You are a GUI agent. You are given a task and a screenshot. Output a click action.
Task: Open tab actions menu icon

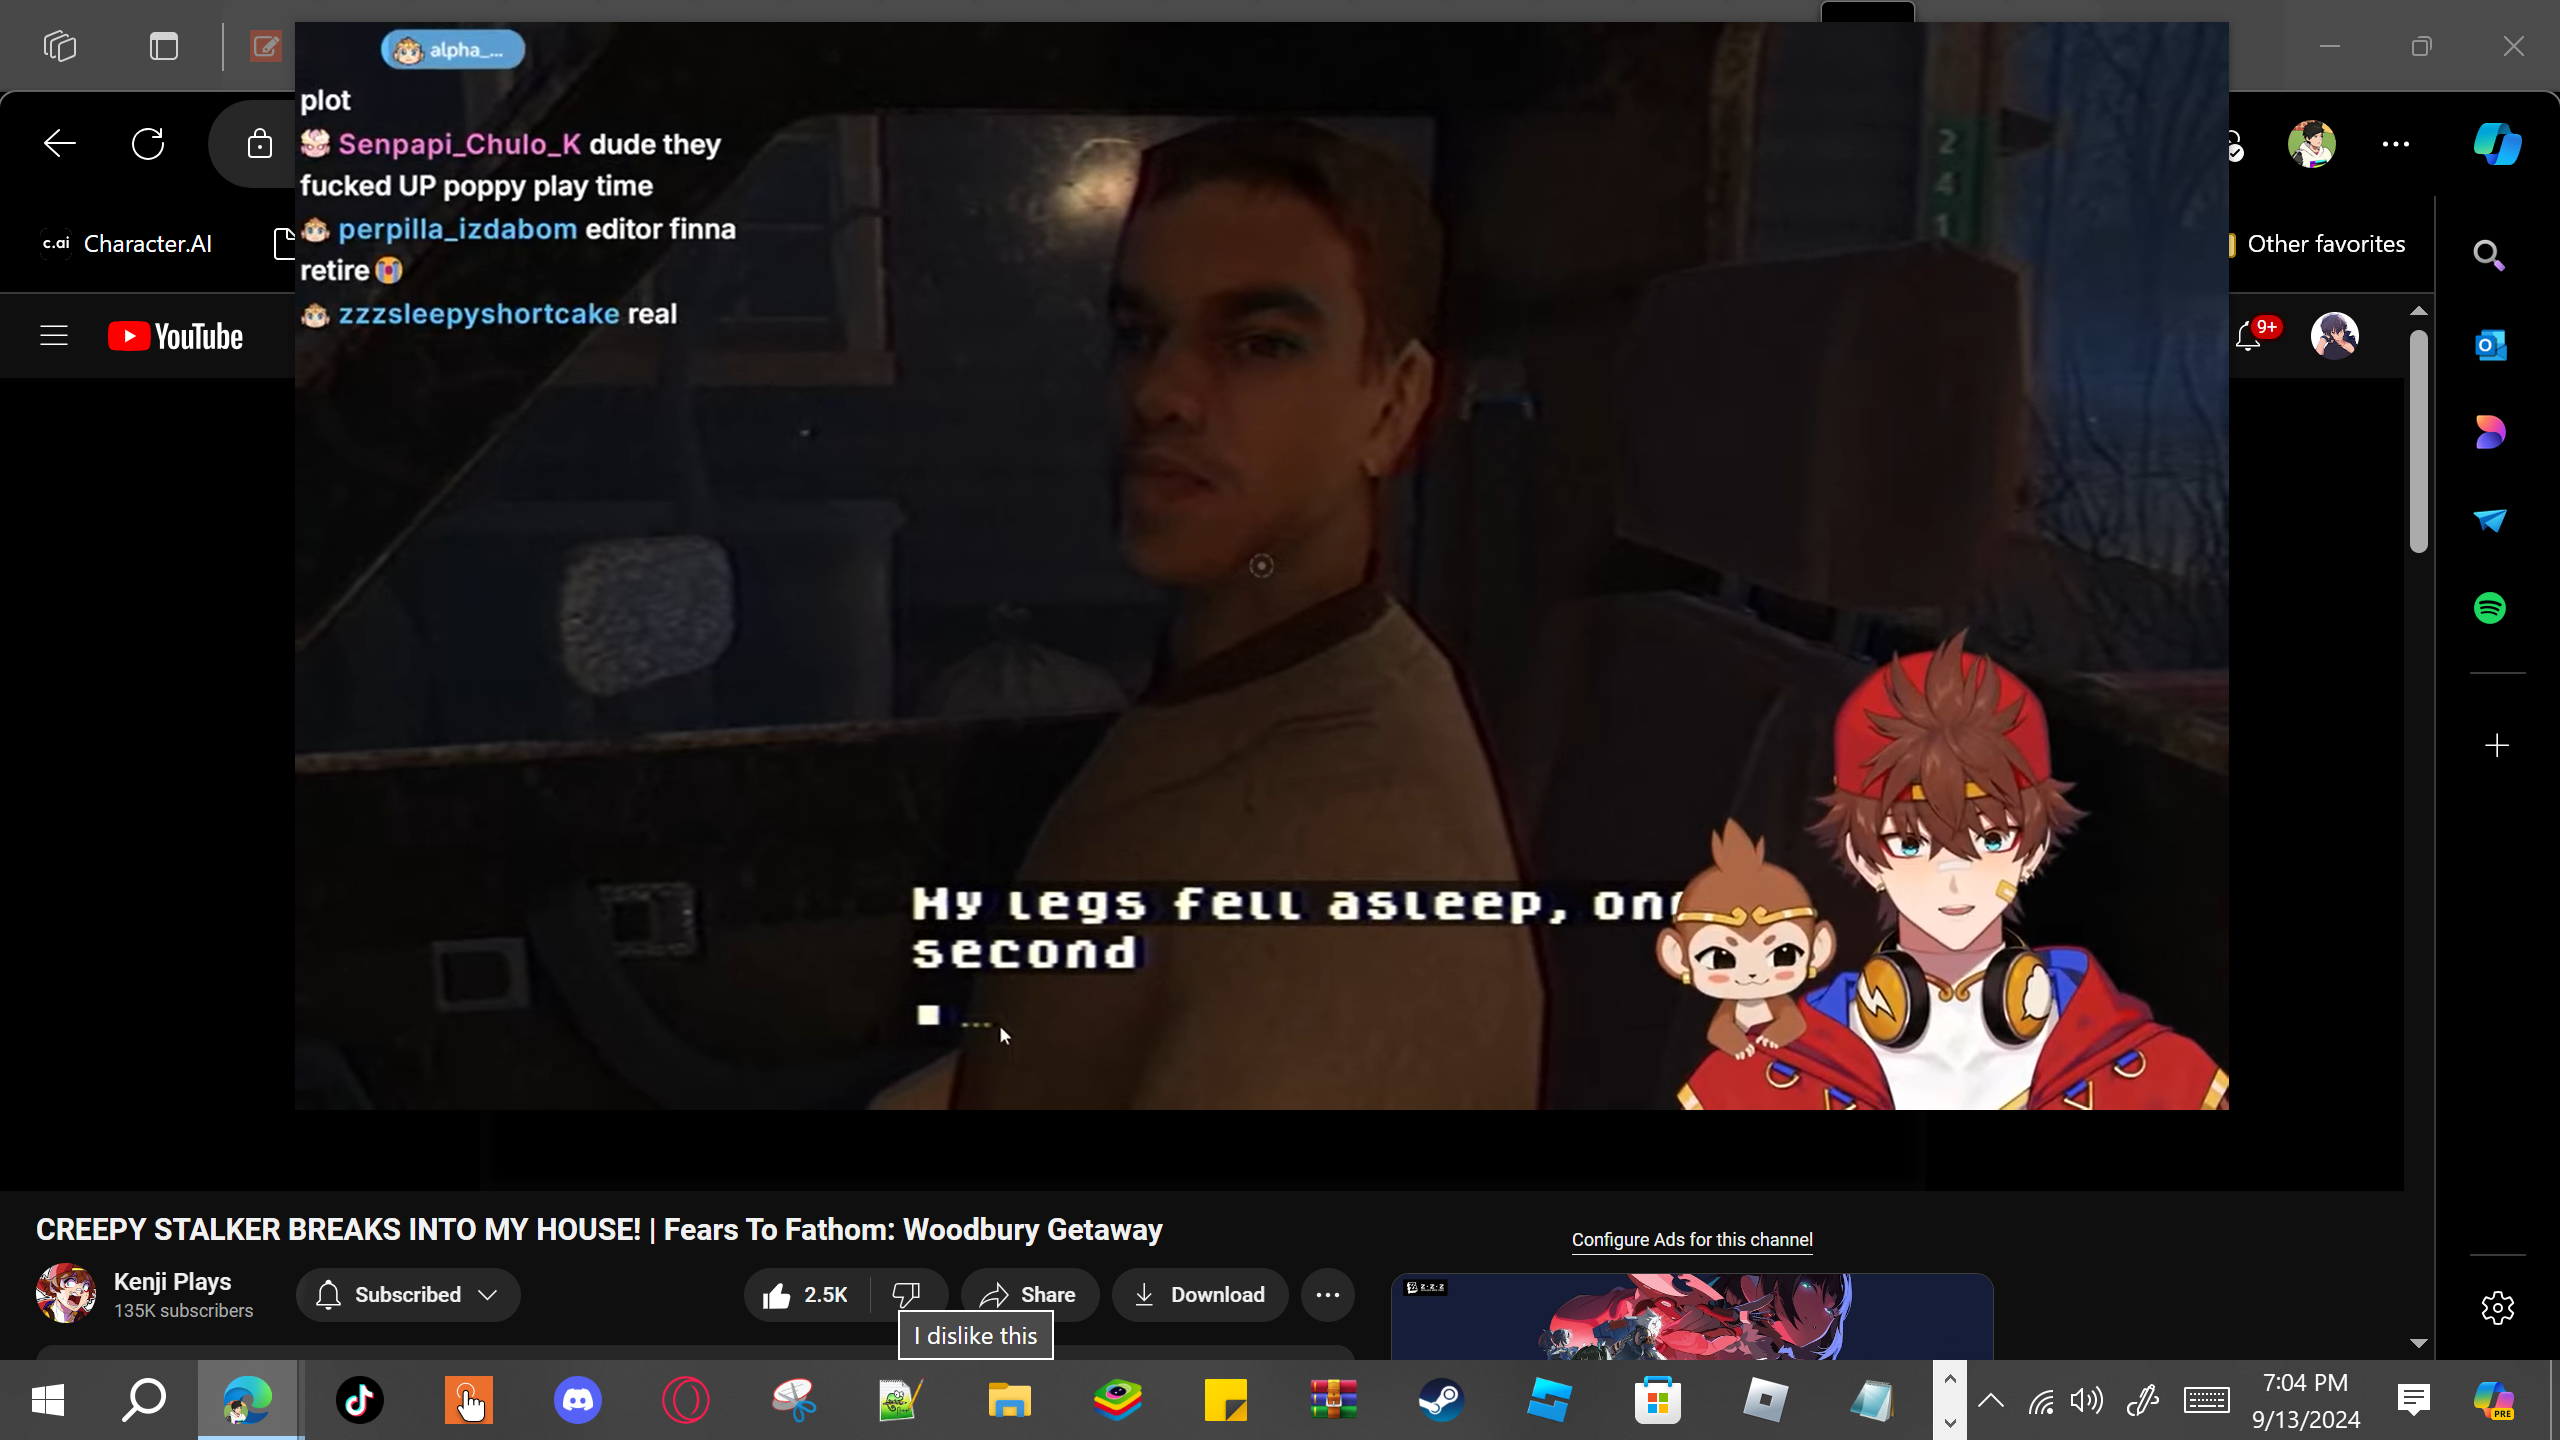coord(164,46)
